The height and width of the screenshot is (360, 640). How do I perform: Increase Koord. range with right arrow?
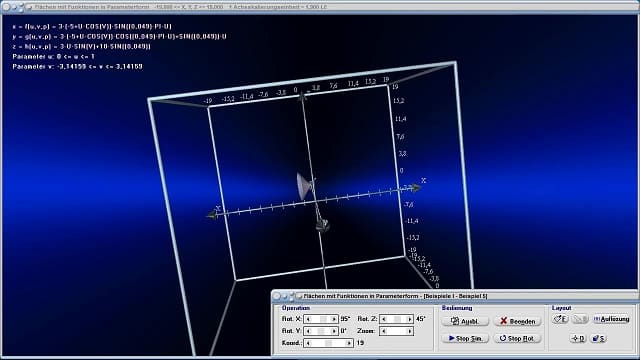(349, 343)
